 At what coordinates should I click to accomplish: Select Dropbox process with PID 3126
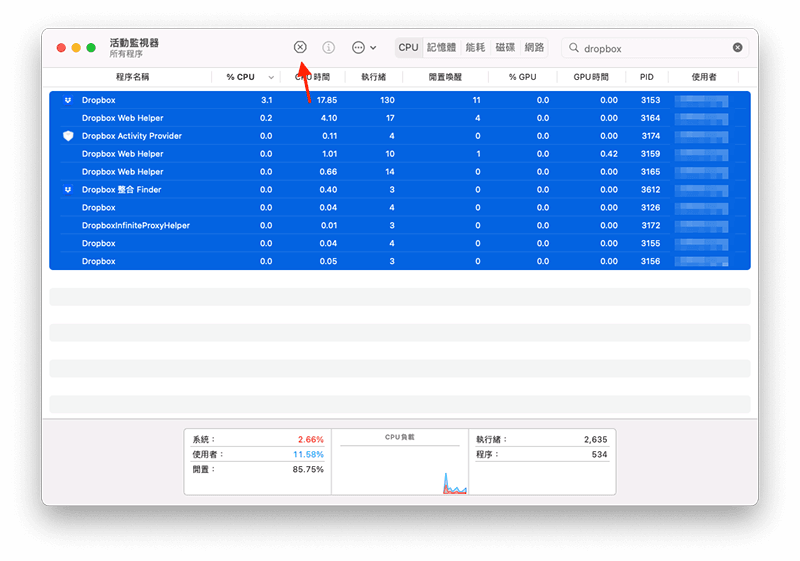click(x=400, y=207)
